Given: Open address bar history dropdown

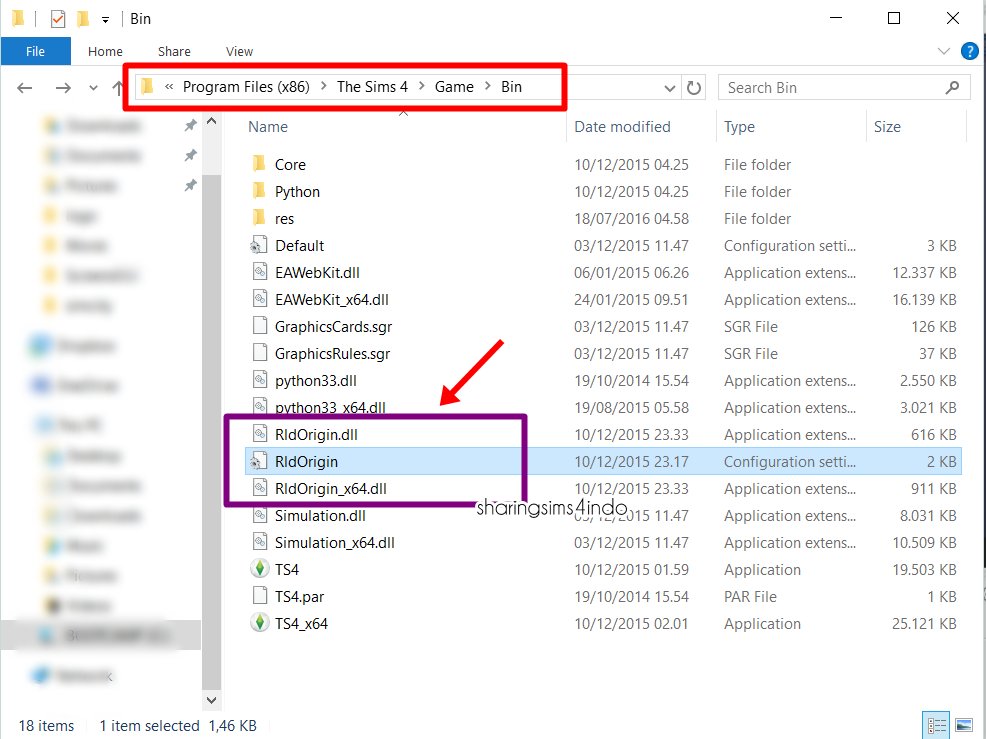Looking at the screenshot, I should click(670, 88).
